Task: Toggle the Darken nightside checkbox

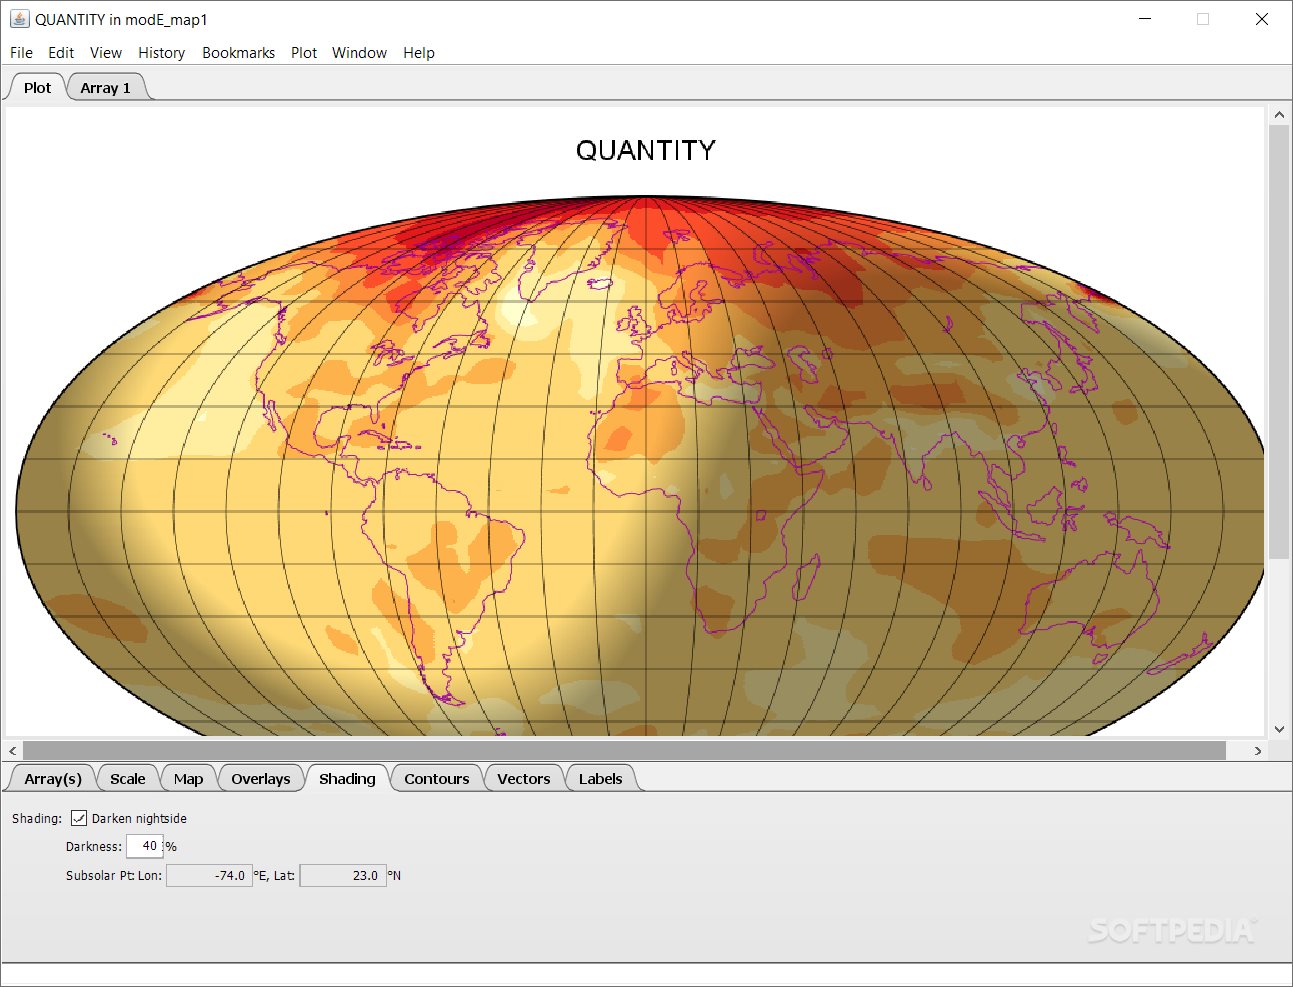Action: point(79,818)
